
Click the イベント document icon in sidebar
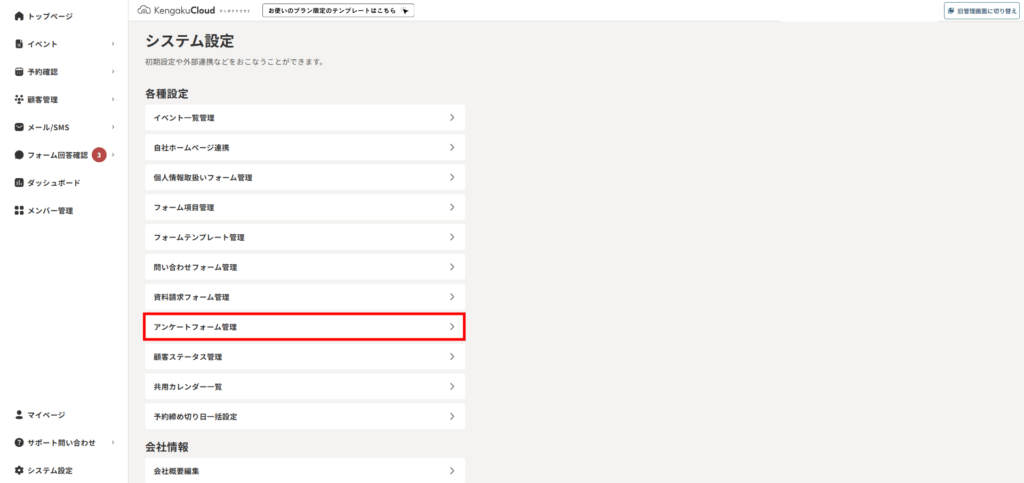coord(19,44)
